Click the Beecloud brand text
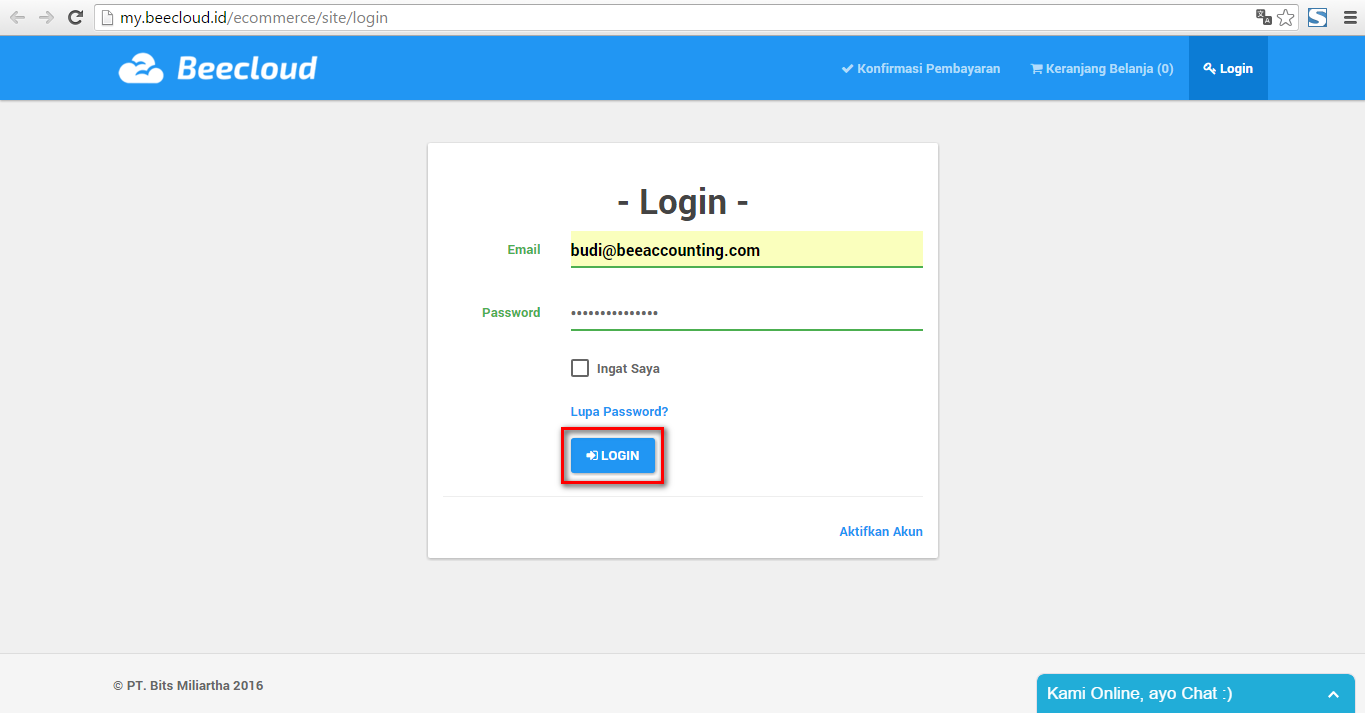1365x713 pixels. coord(247,68)
